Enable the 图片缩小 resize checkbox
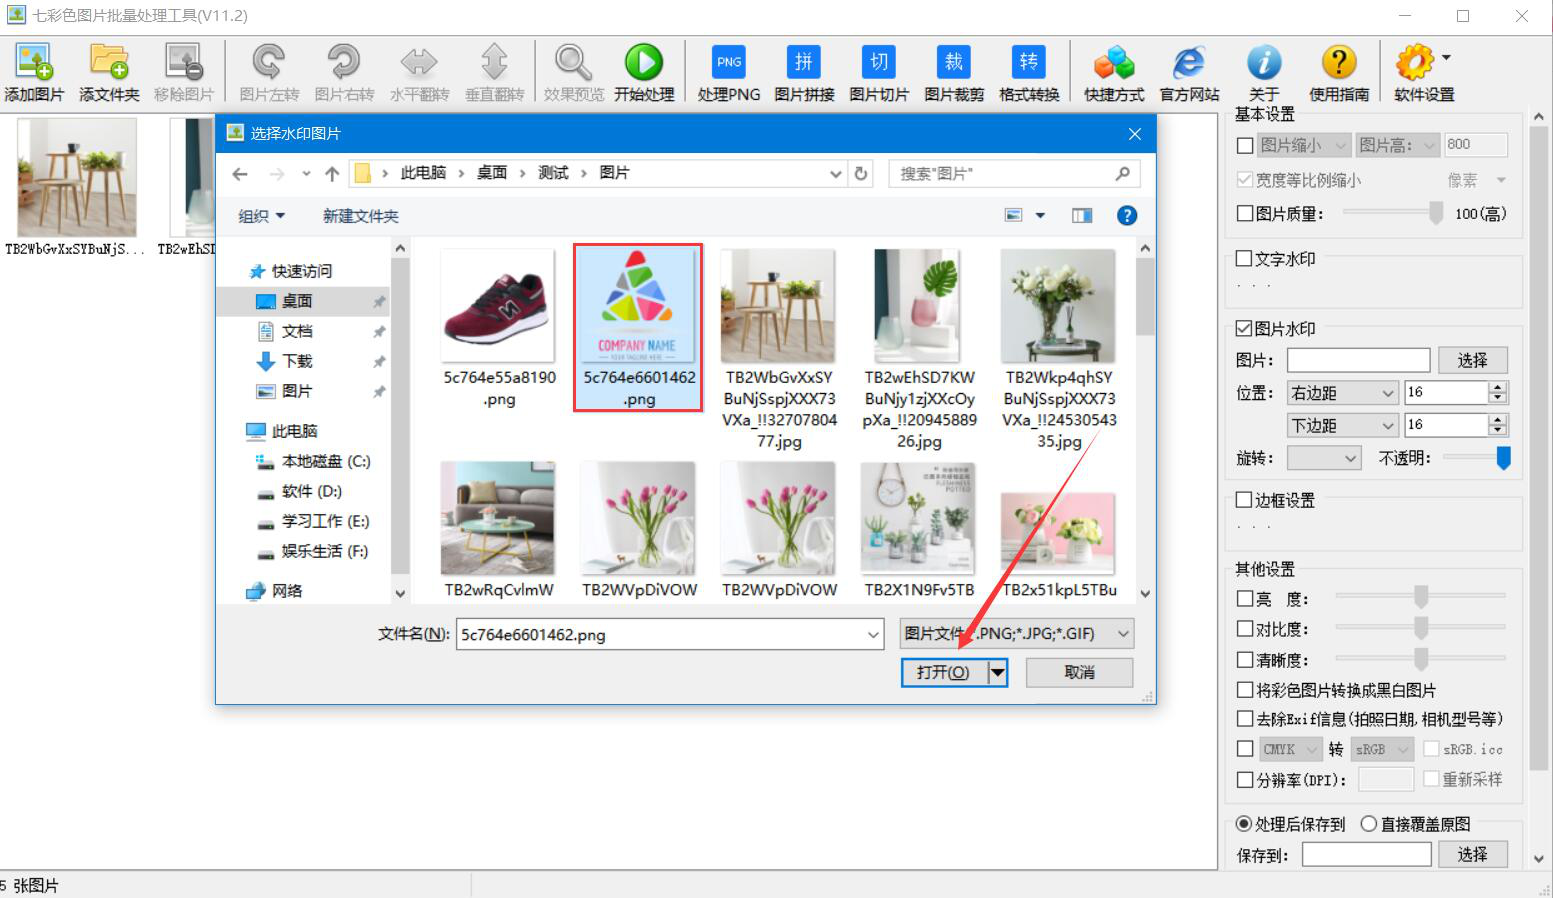Image resolution: width=1553 pixels, height=898 pixels. coord(1245,146)
